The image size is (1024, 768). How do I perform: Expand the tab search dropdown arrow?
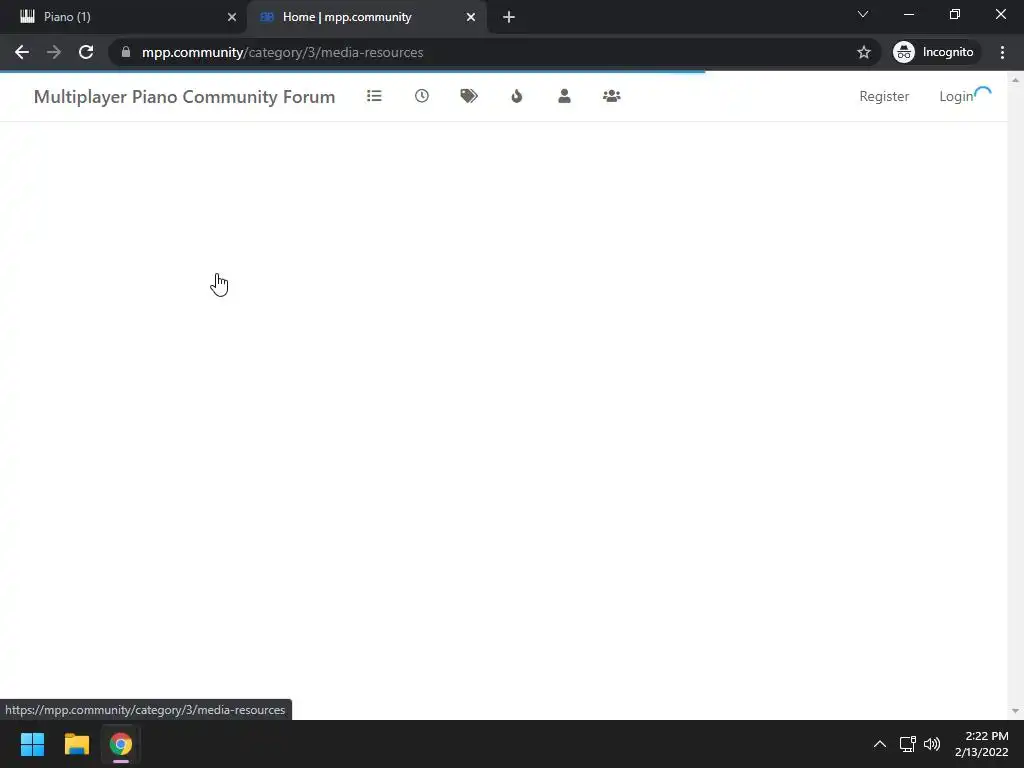pos(863,14)
